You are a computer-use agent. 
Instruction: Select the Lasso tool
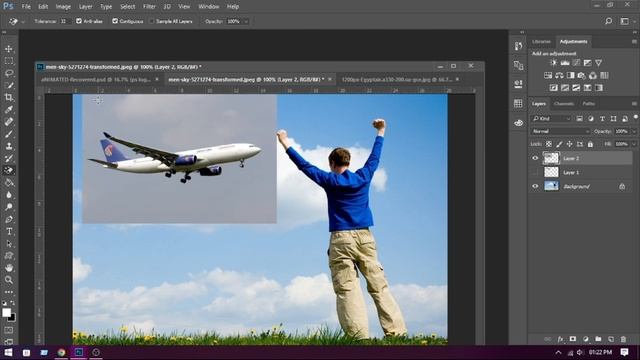(9, 73)
